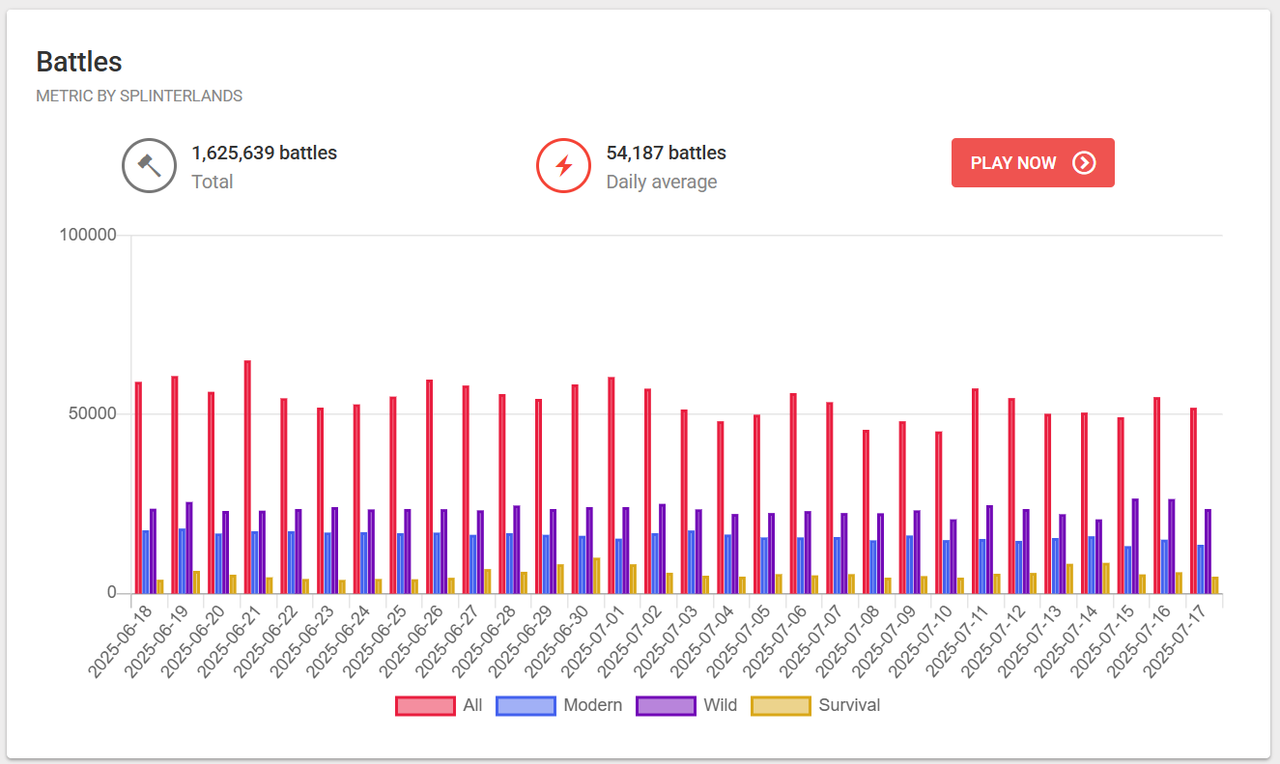This screenshot has width=1280, height=764.
Task: Click the 'All' legend label
Action: coord(473,705)
